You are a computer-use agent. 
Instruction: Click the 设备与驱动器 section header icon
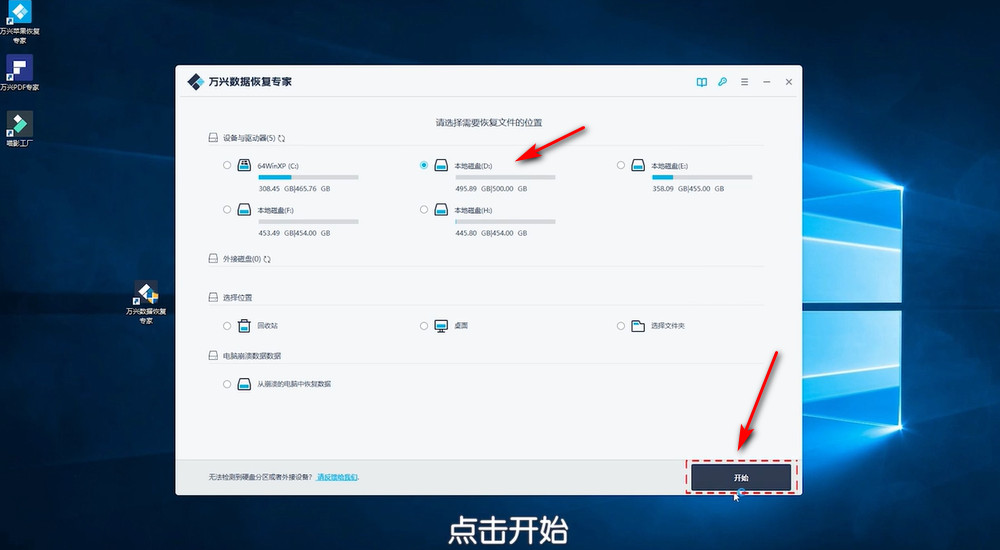[x=214, y=138]
